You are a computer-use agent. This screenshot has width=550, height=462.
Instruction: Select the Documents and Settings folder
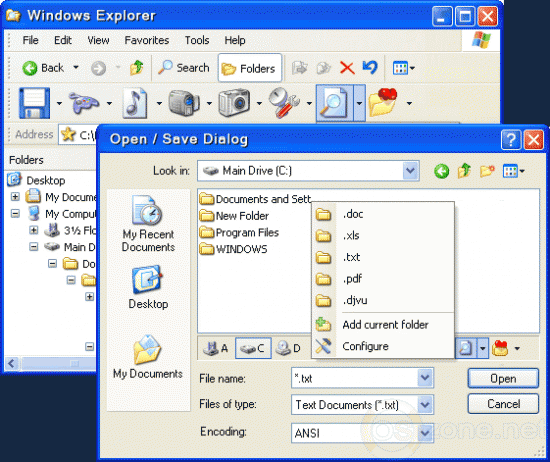tap(255, 199)
